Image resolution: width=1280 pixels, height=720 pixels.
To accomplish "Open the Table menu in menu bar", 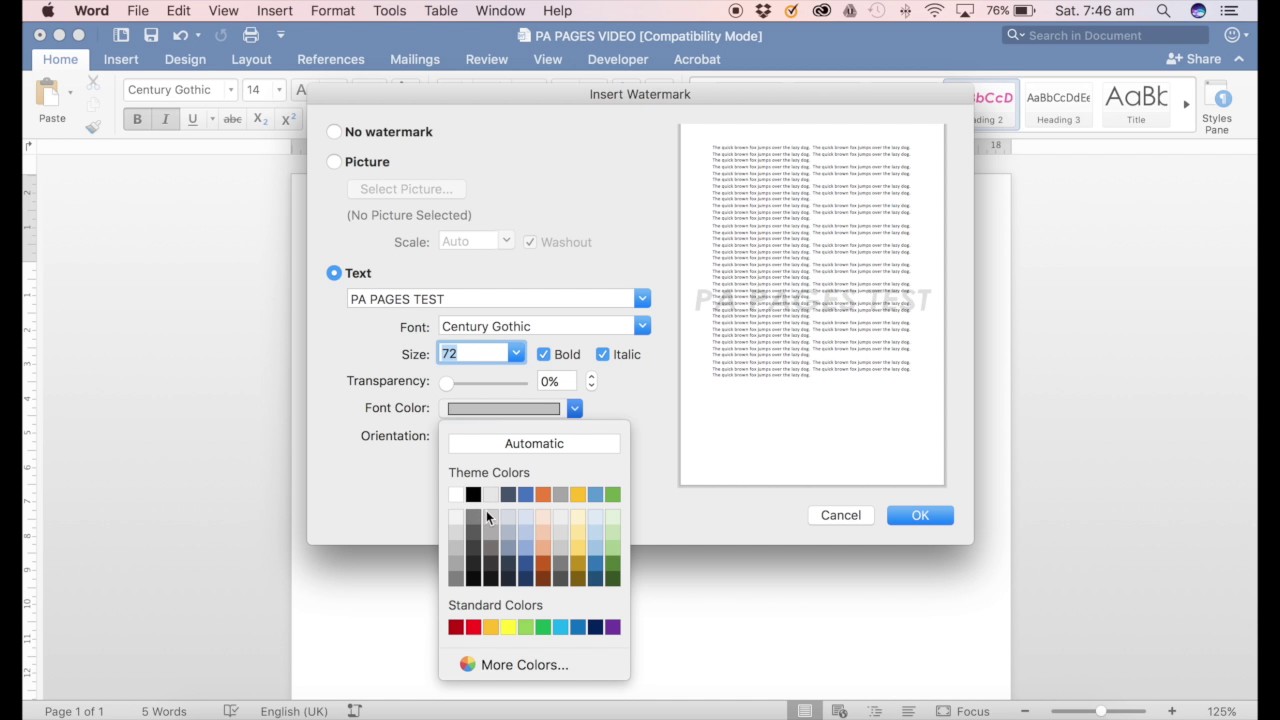I will (440, 11).
